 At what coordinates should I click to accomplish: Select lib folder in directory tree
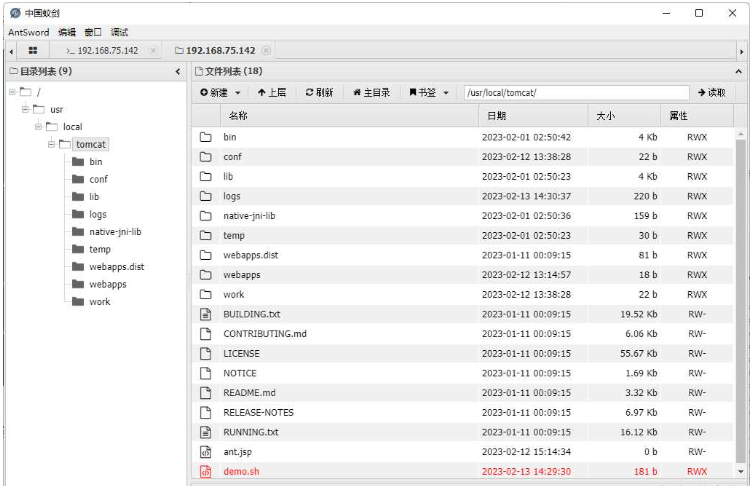pos(94,197)
